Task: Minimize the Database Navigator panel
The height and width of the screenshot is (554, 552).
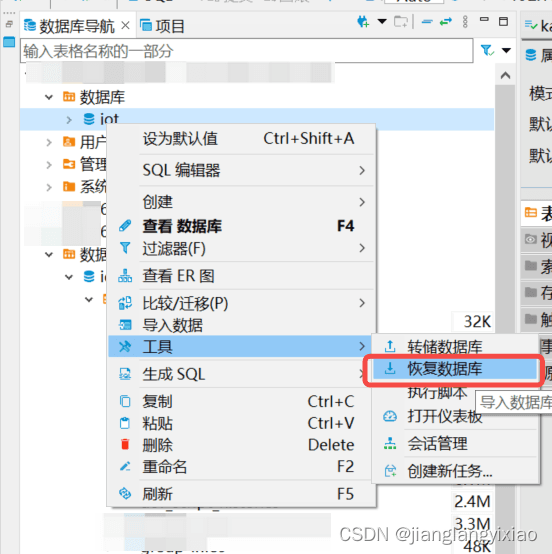Action: (x=485, y=19)
